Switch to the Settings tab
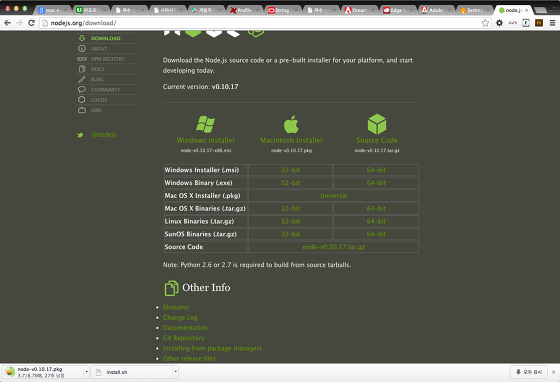 click(x=474, y=10)
